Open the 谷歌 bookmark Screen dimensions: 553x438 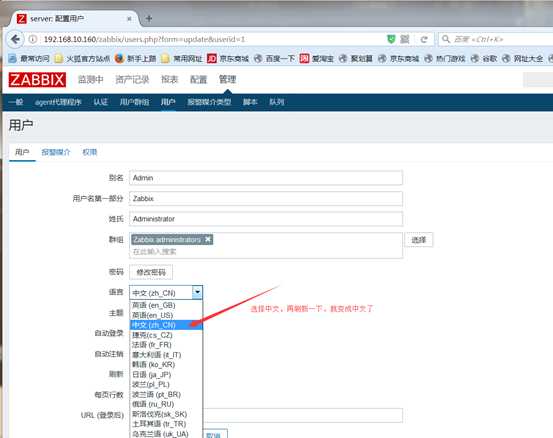point(484,59)
